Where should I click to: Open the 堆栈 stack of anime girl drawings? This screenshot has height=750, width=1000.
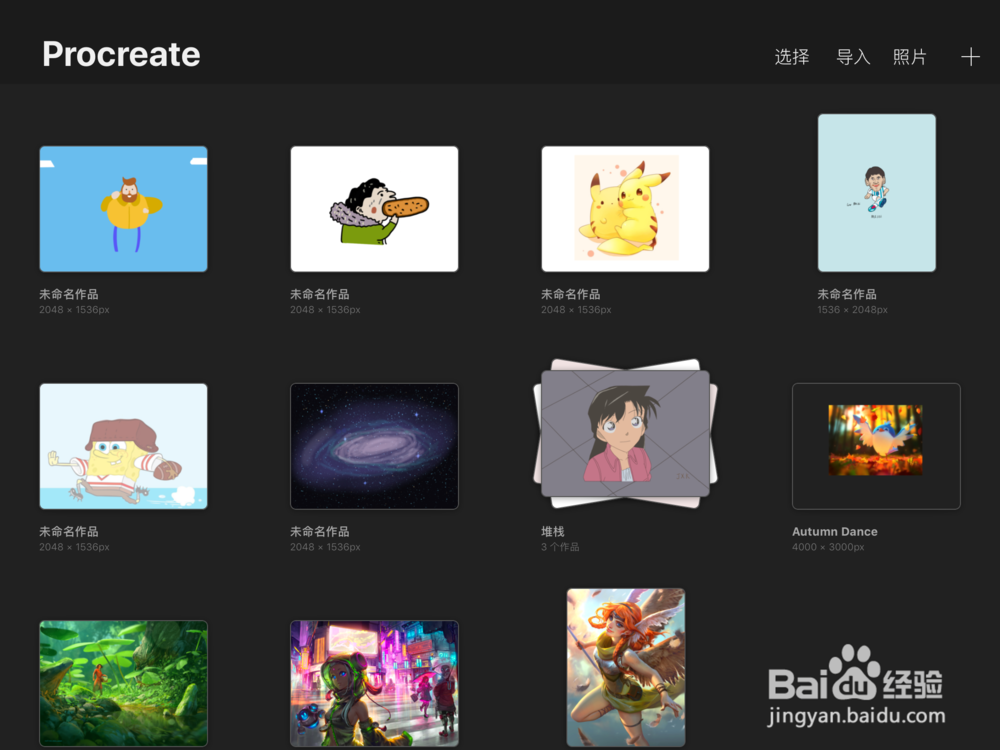pyautogui.click(x=626, y=434)
